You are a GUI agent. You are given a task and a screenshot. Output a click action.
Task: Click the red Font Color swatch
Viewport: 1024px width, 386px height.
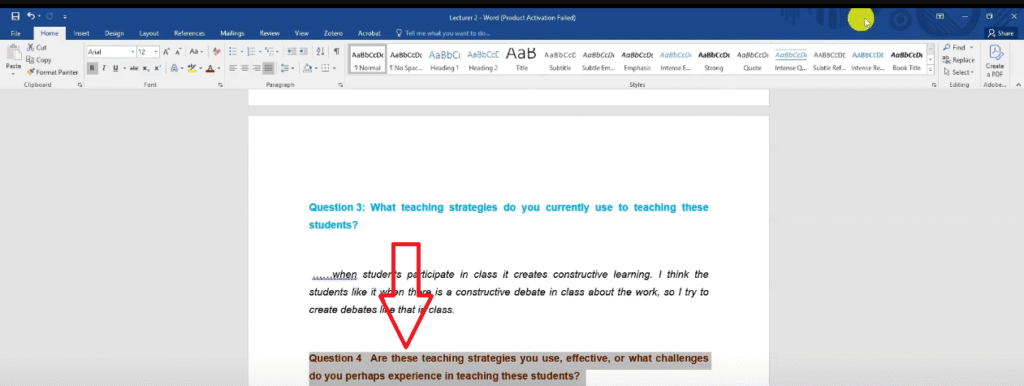(x=210, y=68)
